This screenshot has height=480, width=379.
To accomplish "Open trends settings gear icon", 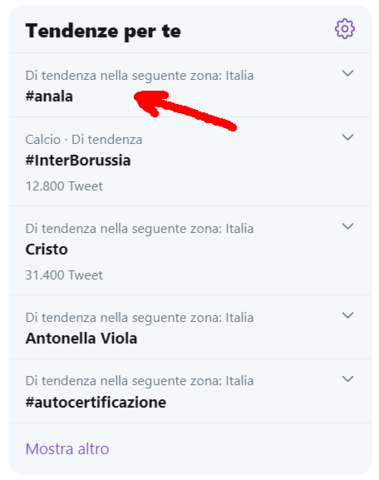I will 345,29.
